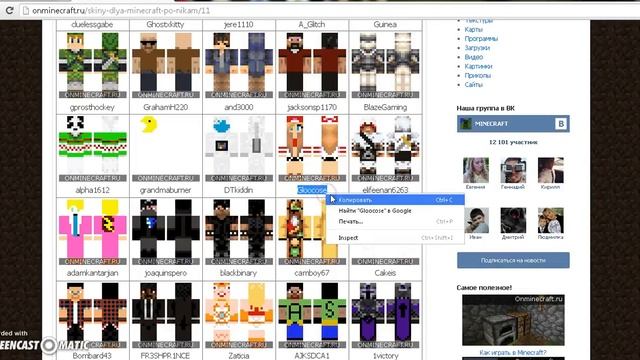Choose Копировать in the context menu

pos(395,200)
